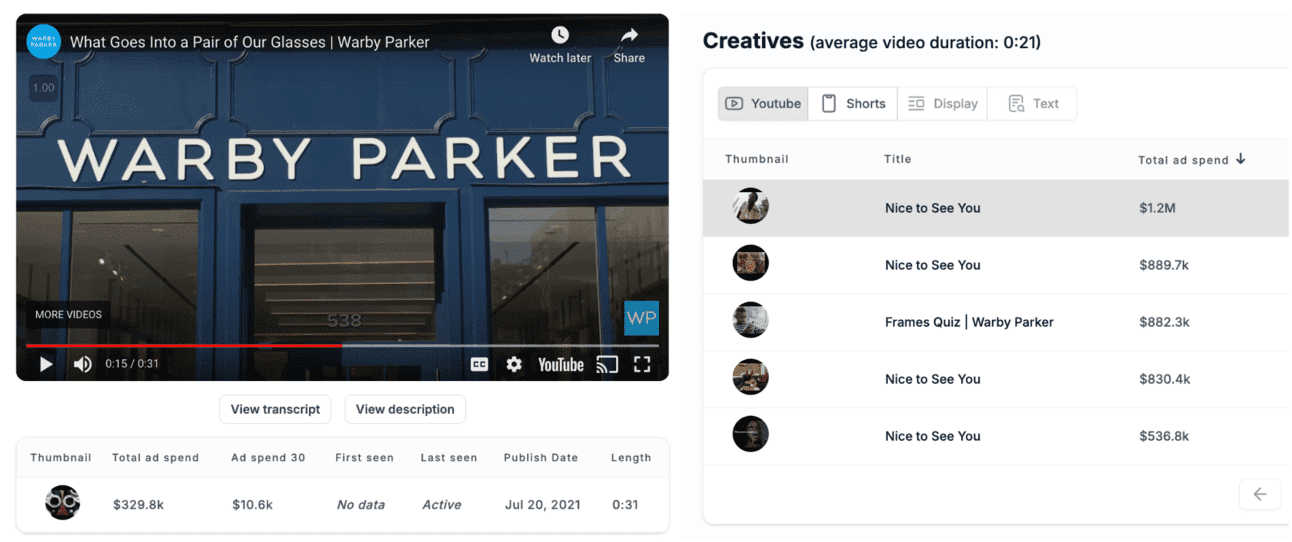Sort by Total ad spend column arrow

tap(1240, 159)
